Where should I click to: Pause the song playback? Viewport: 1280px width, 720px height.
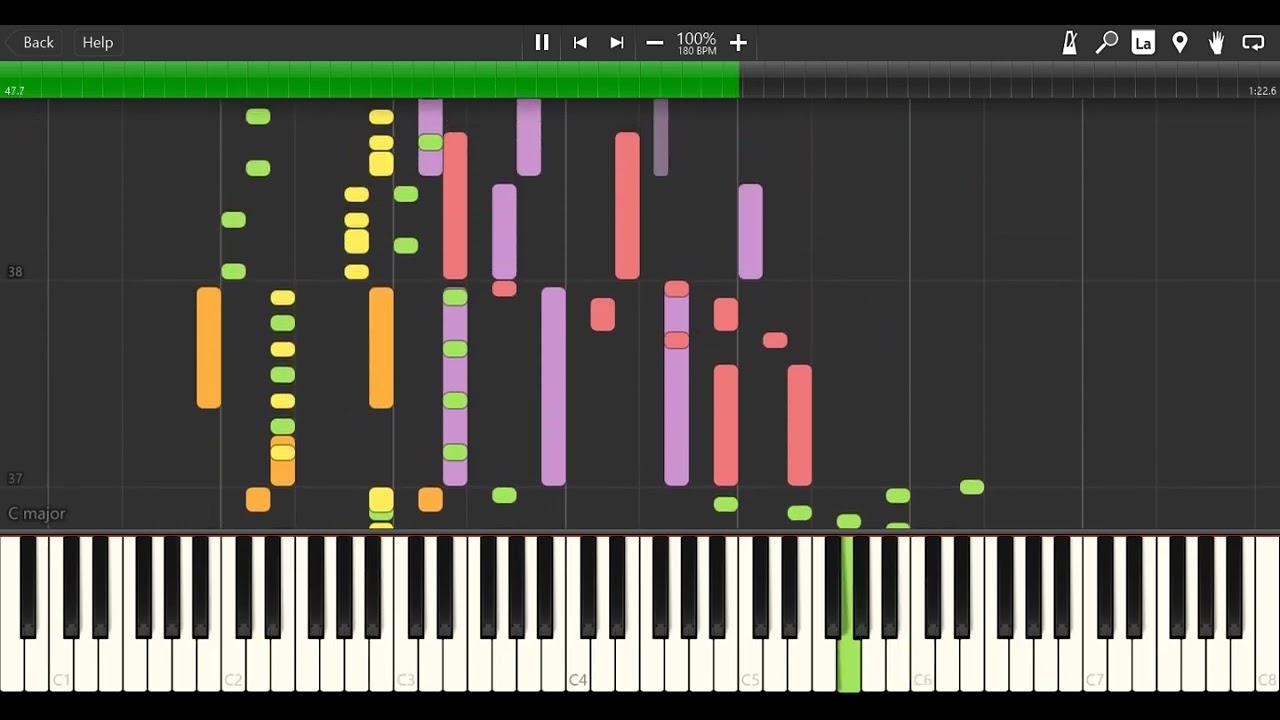(x=542, y=42)
